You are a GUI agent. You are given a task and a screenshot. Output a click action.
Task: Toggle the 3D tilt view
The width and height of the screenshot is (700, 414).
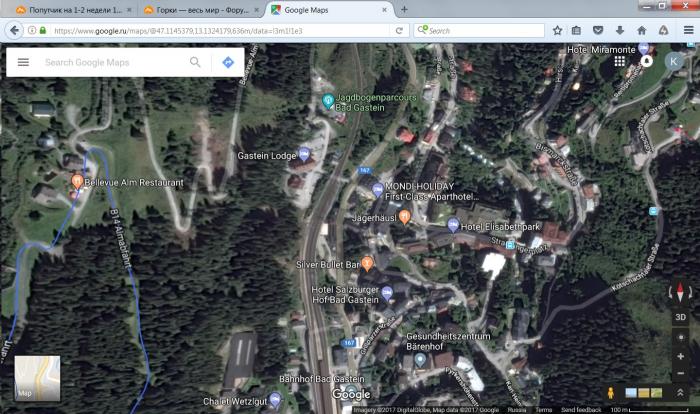click(x=680, y=317)
